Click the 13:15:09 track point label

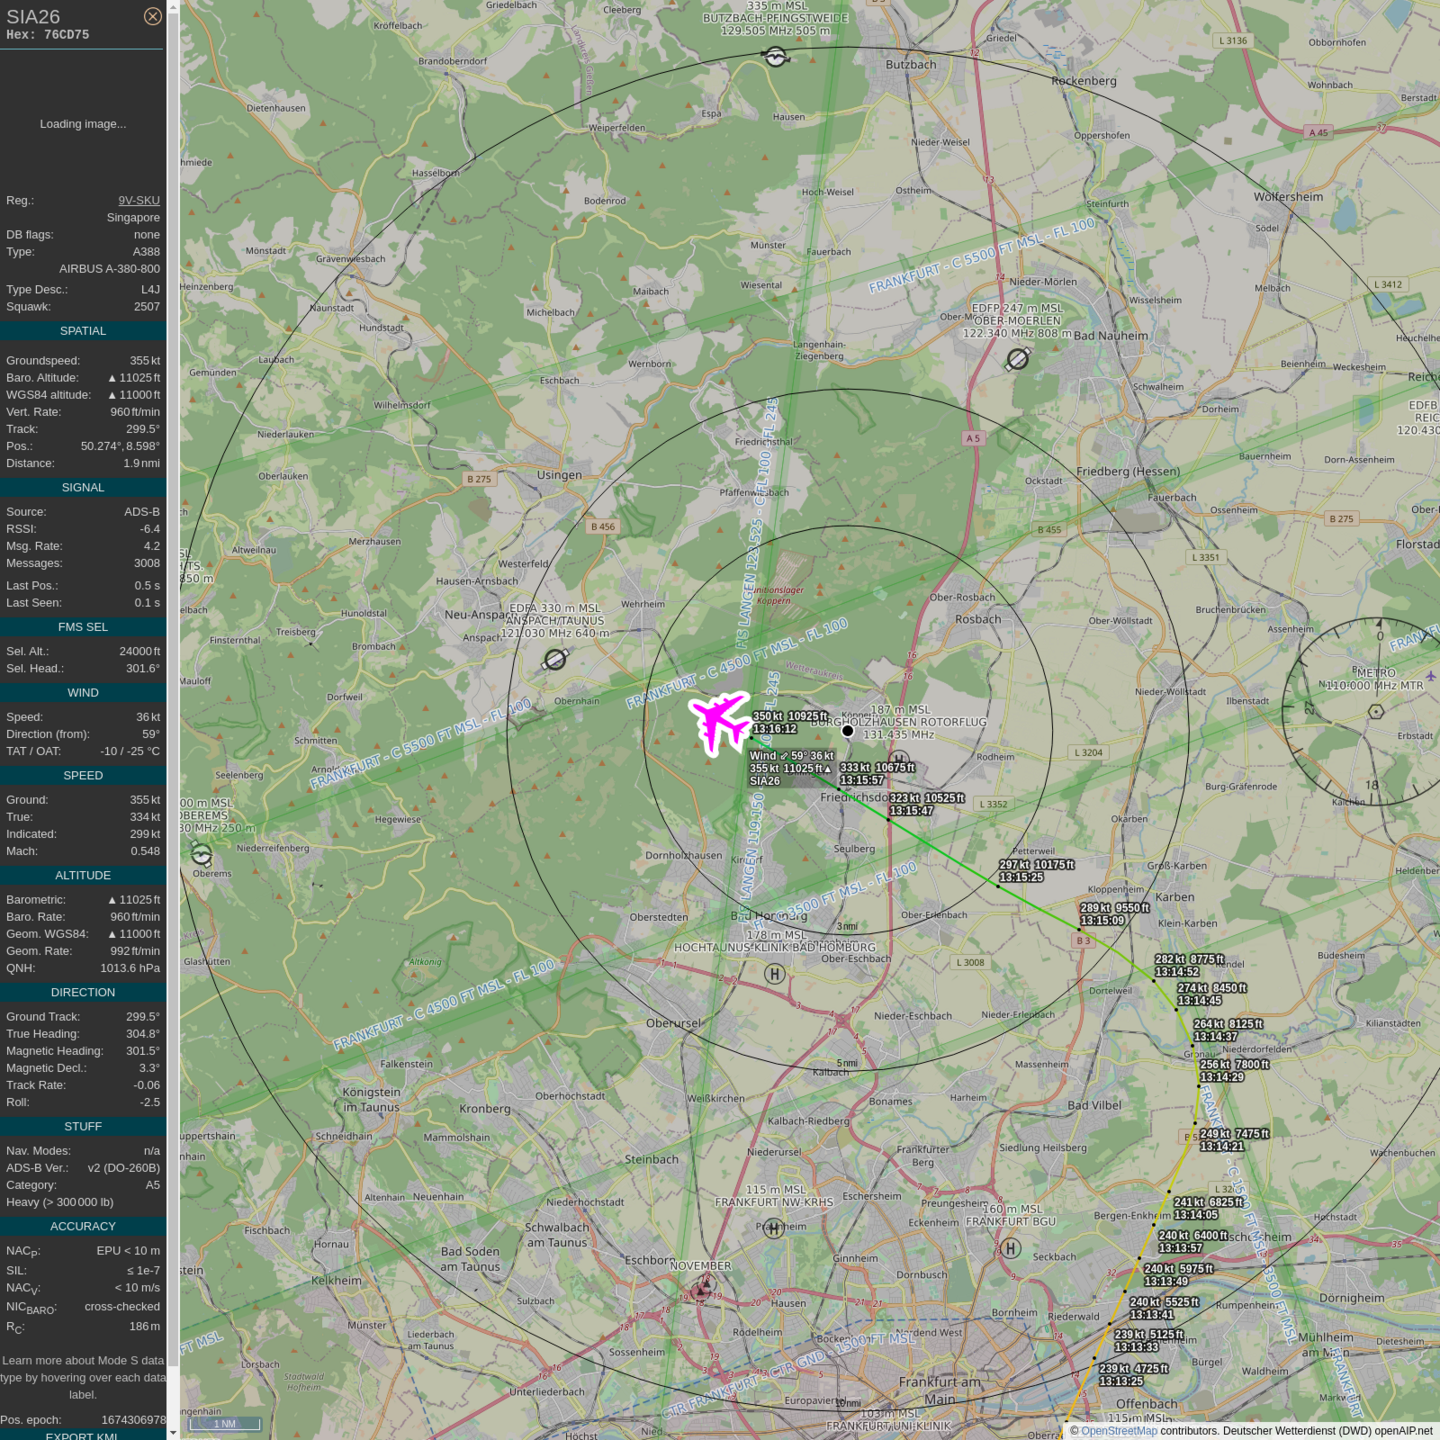coord(1102,921)
